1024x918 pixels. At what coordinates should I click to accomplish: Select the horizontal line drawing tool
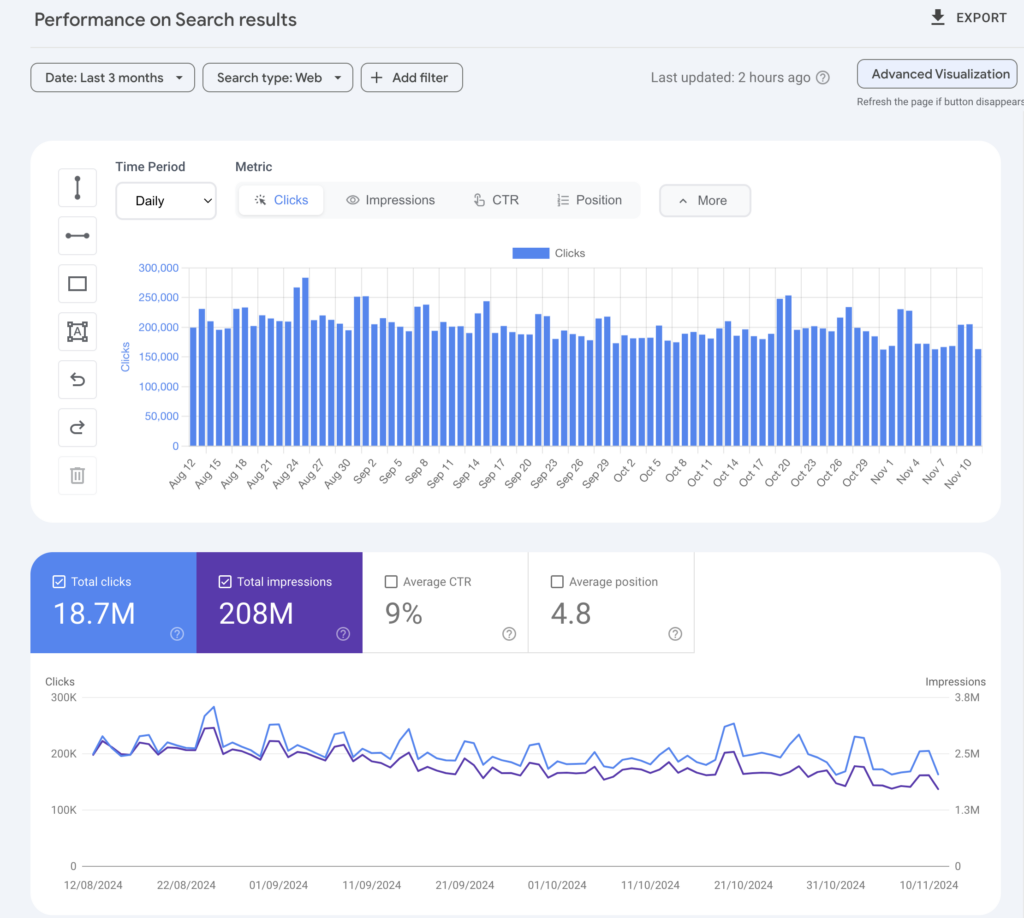click(x=78, y=236)
